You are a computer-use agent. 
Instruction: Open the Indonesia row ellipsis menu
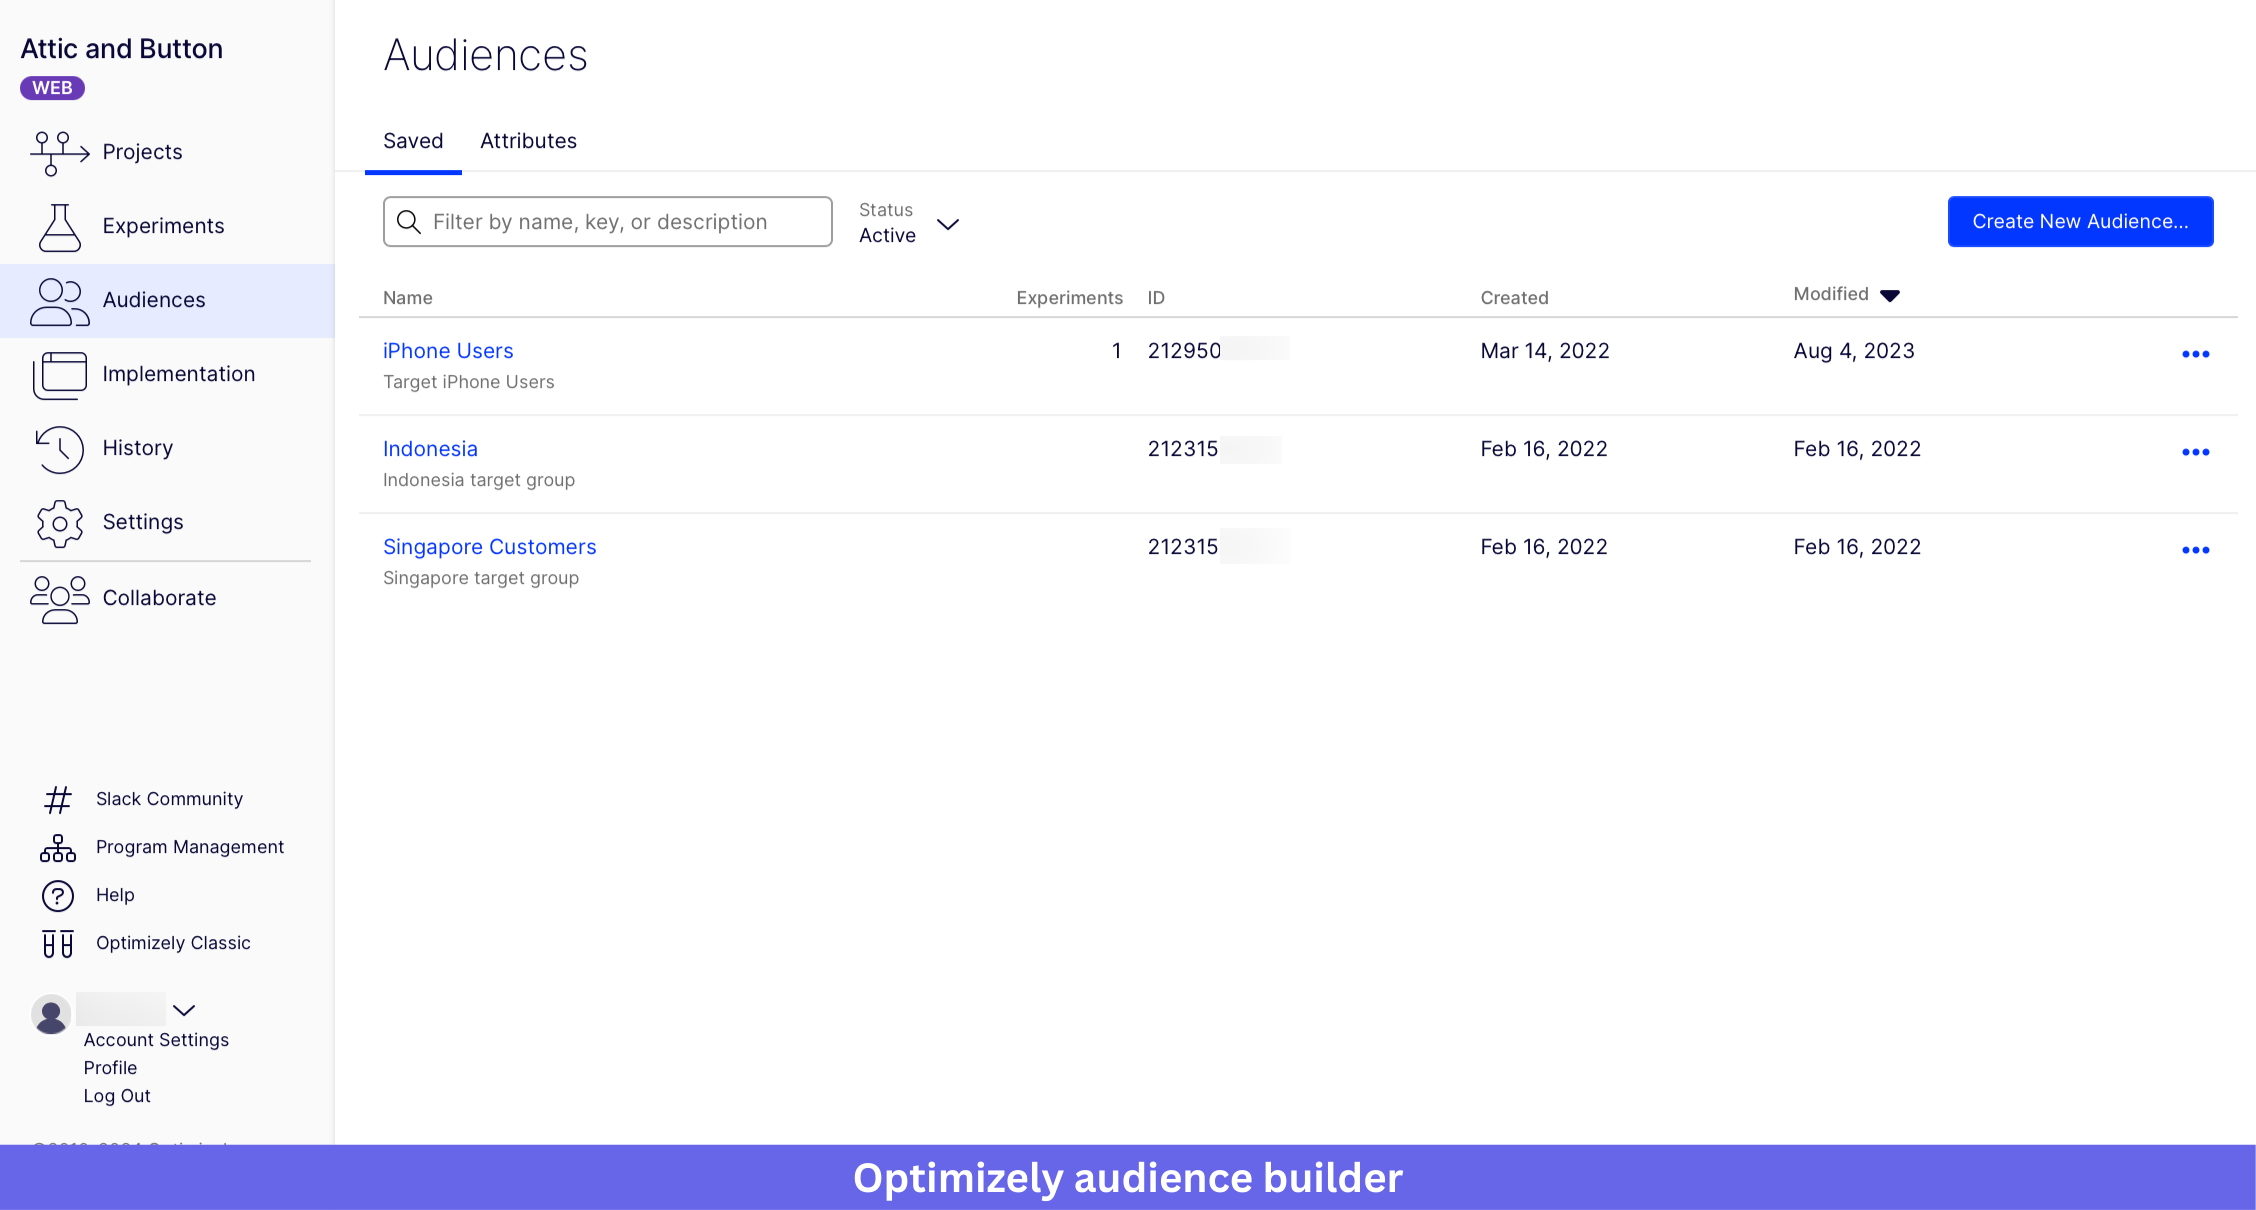tap(2196, 451)
